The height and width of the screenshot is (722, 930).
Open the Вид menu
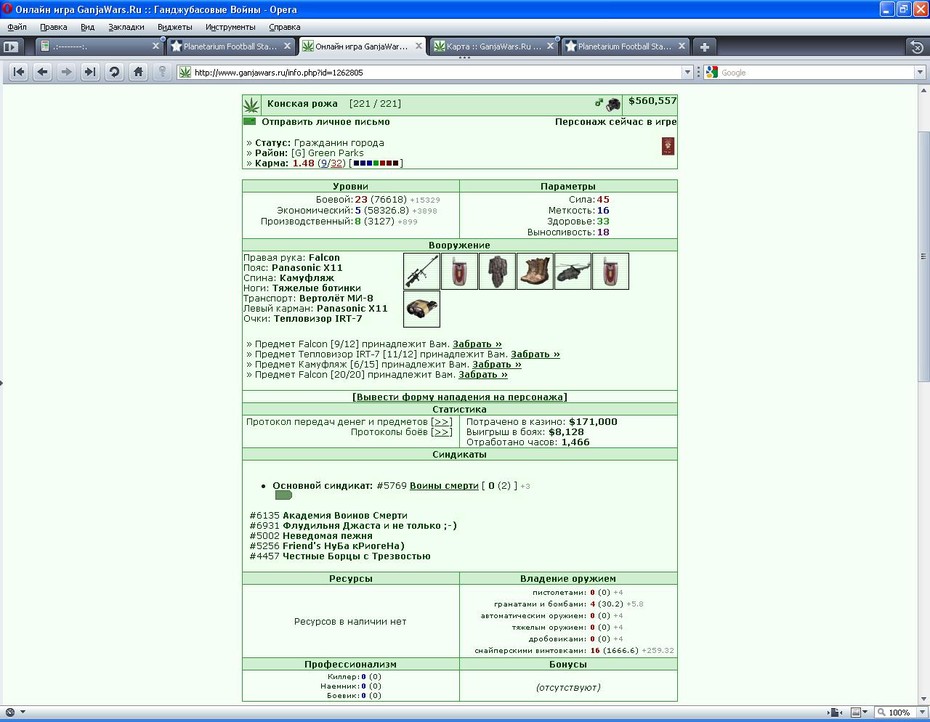[x=87, y=27]
